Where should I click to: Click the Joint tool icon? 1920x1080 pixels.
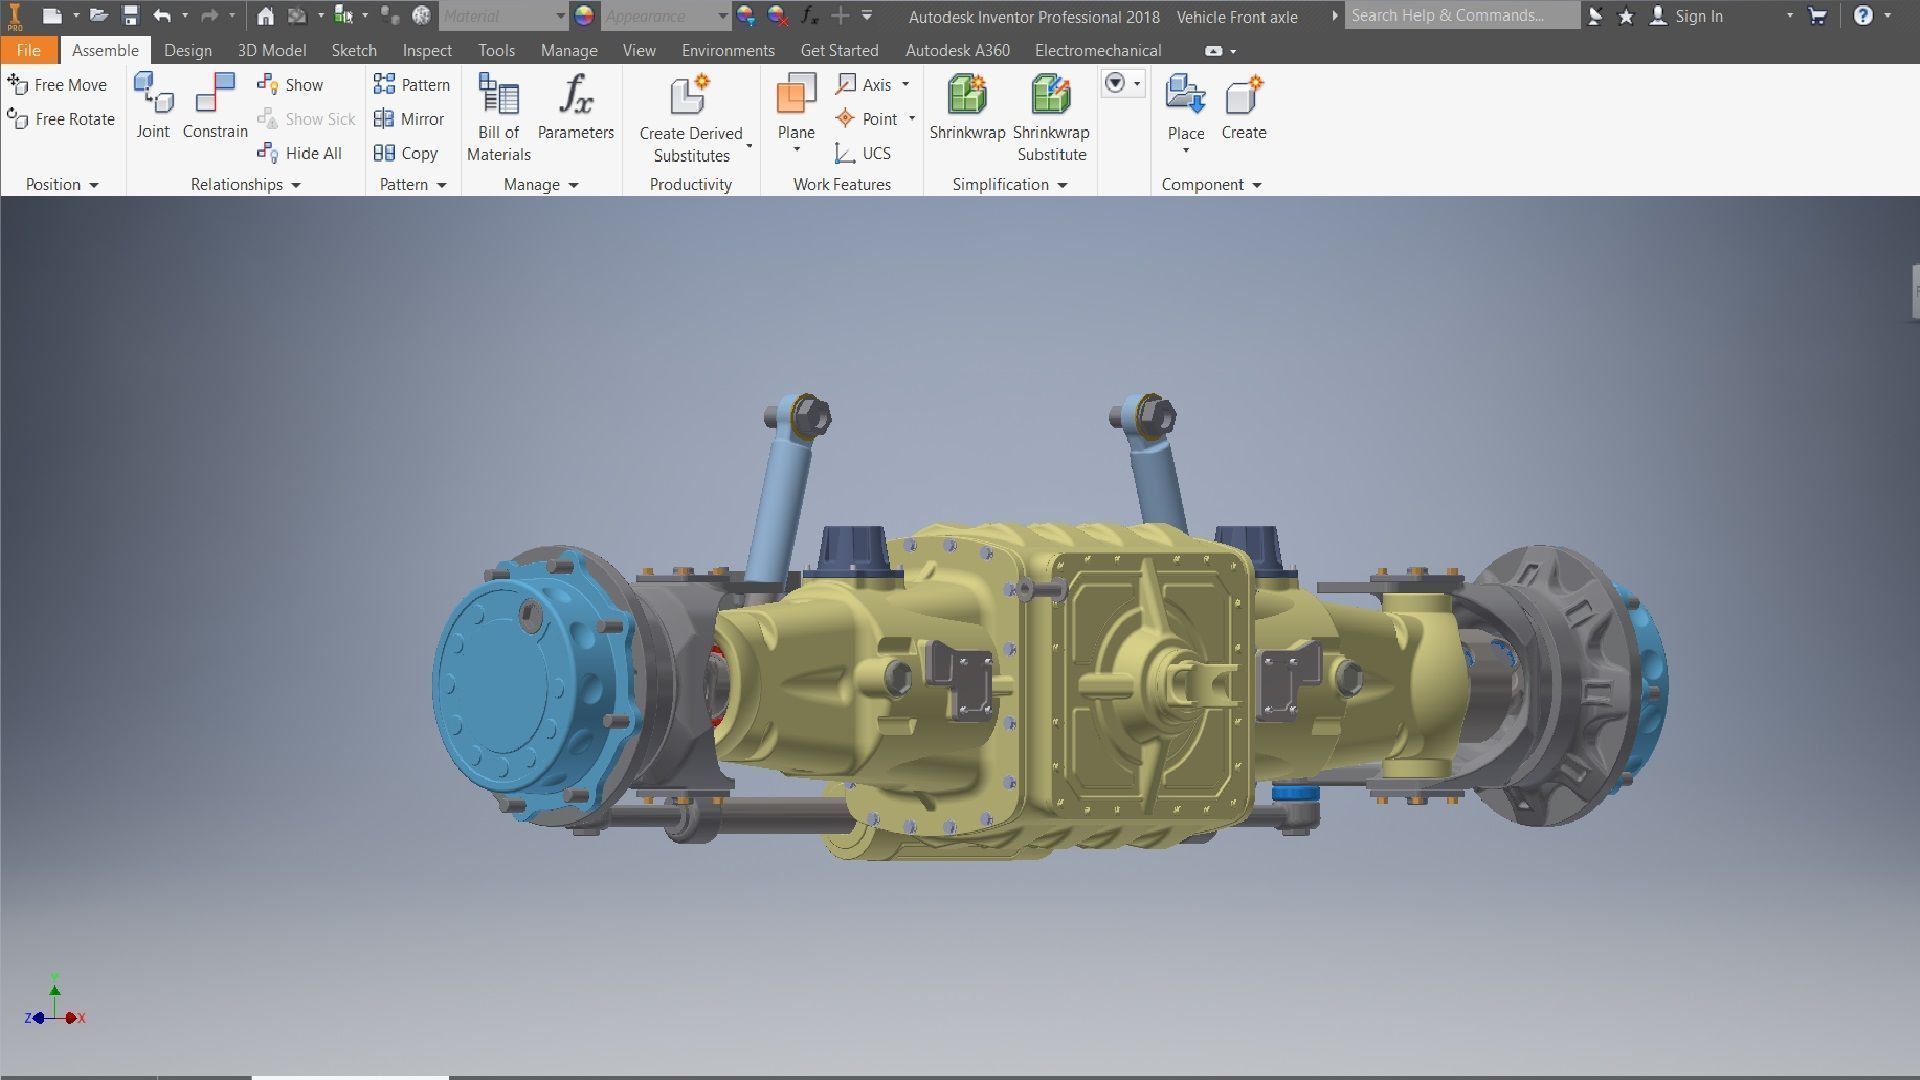coord(153,95)
